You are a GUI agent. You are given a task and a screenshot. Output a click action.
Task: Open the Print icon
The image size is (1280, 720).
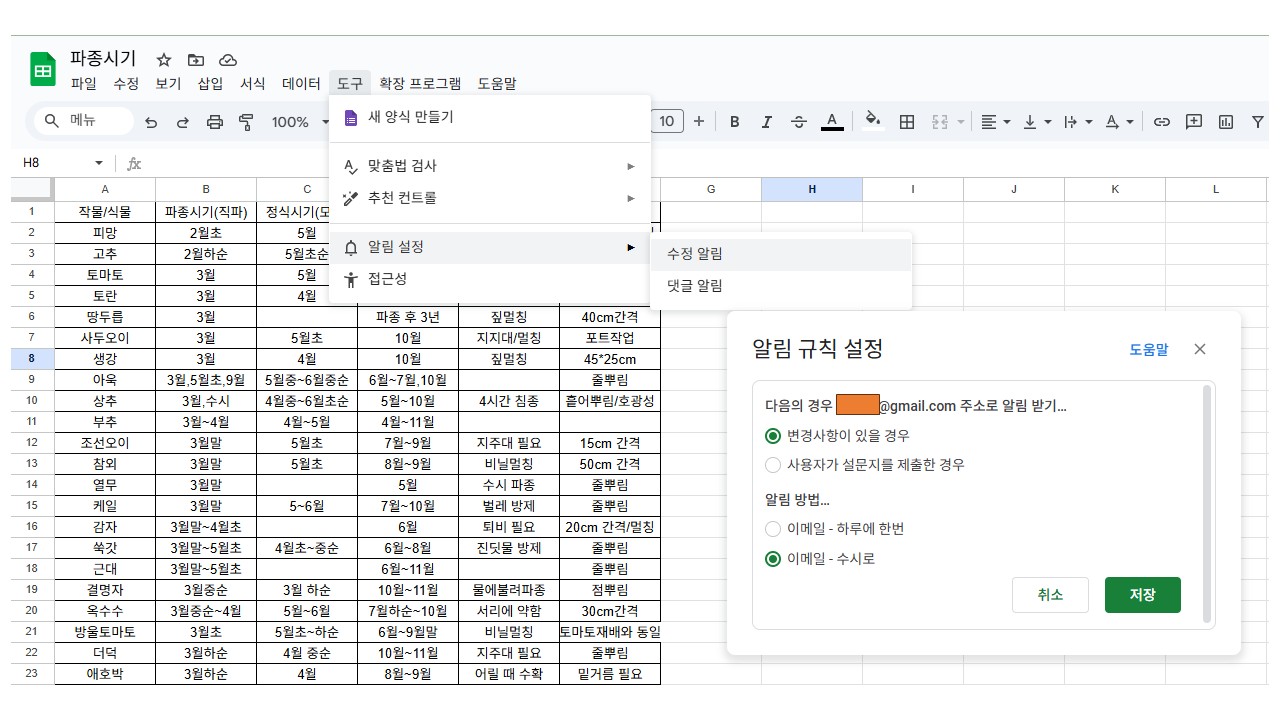pos(215,121)
